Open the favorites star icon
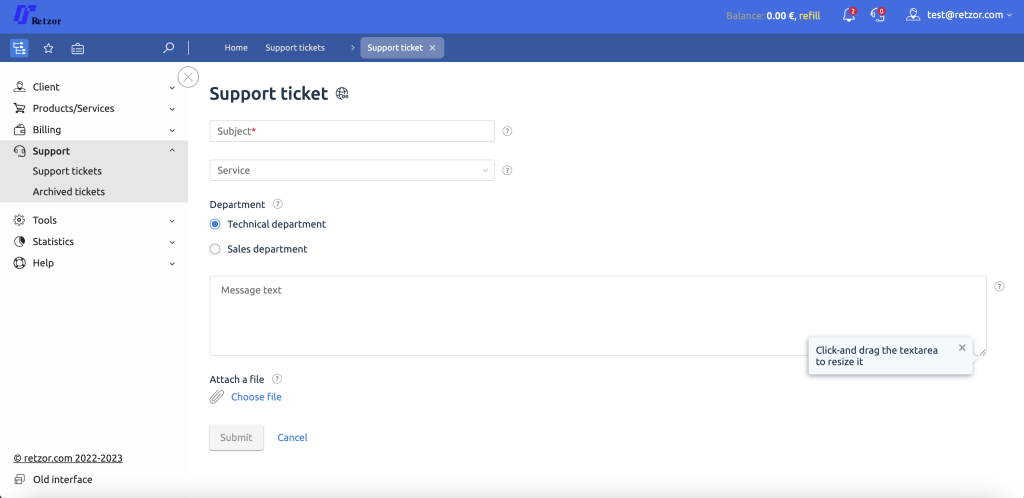1024x498 pixels. point(48,48)
